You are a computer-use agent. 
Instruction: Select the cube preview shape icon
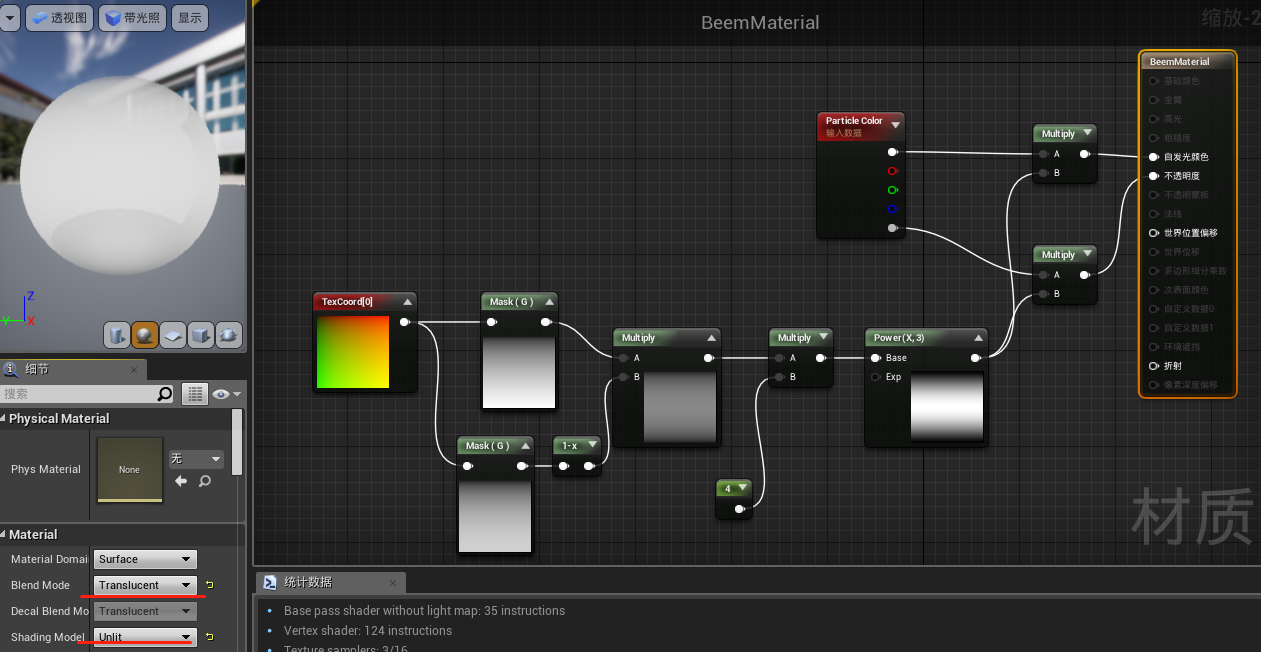click(x=200, y=336)
